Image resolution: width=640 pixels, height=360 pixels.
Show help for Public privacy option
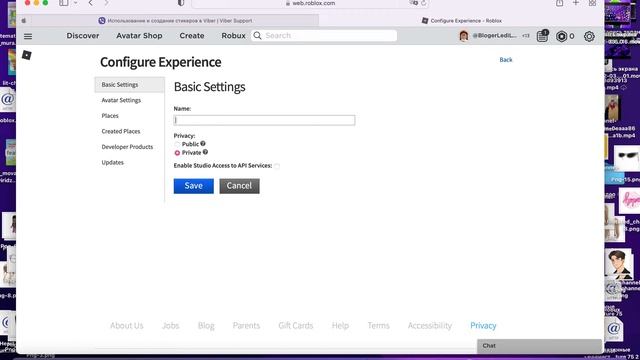point(203,144)
